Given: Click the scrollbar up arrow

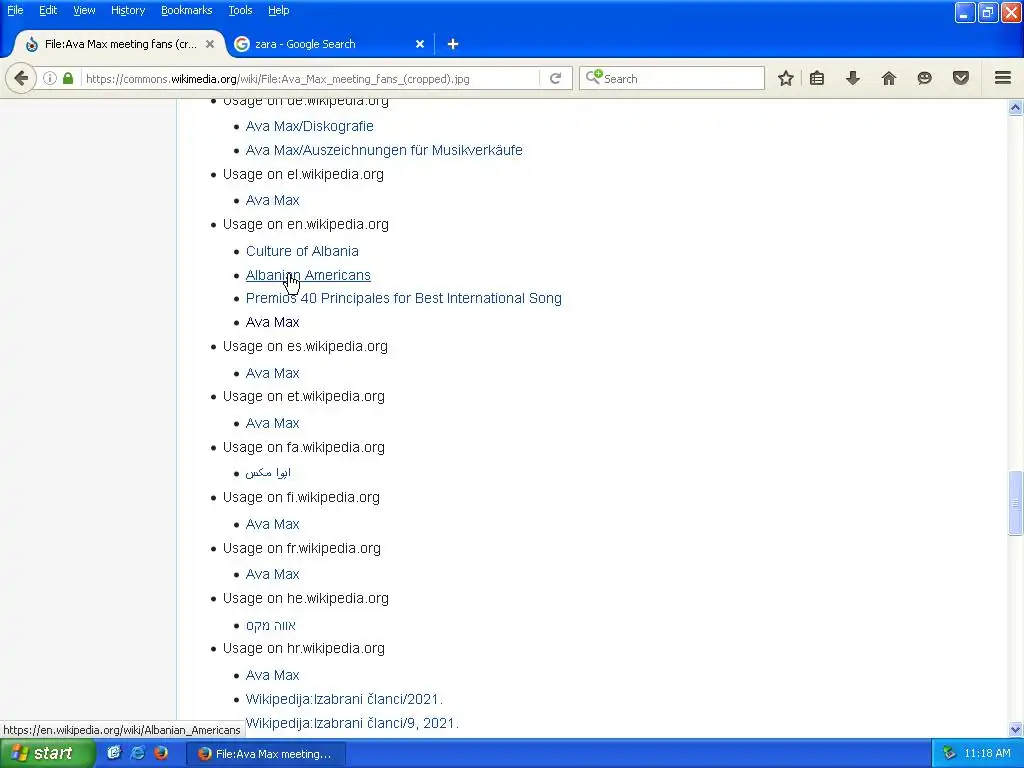Looking at the screenshot, I should [x=1015, y=107].
